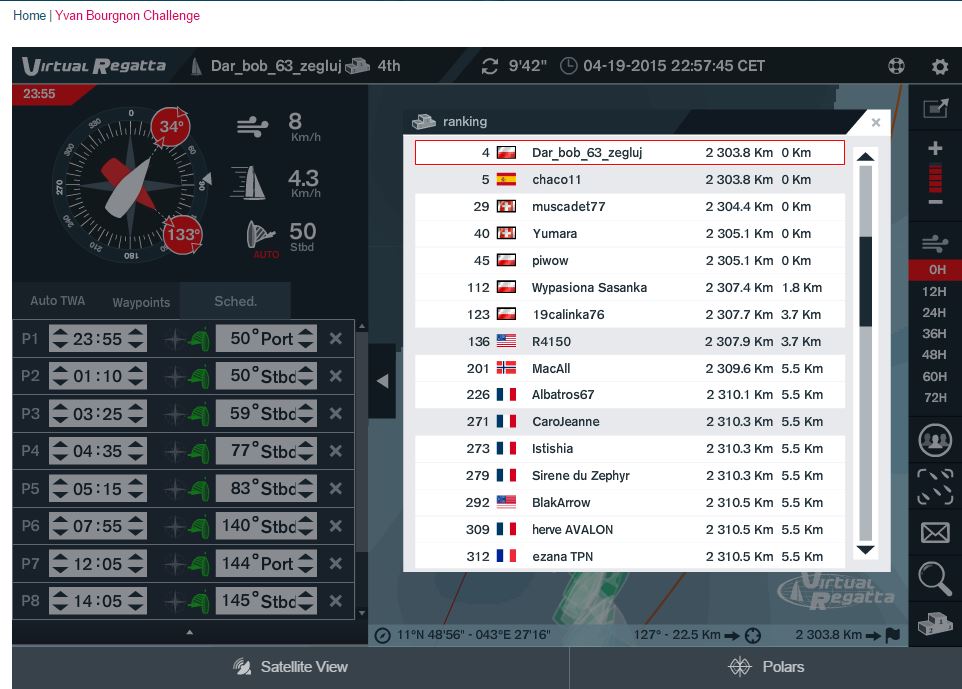Open the help lifebuoy icon
Viewport: 962px width, 689px height.
[896, 66]
